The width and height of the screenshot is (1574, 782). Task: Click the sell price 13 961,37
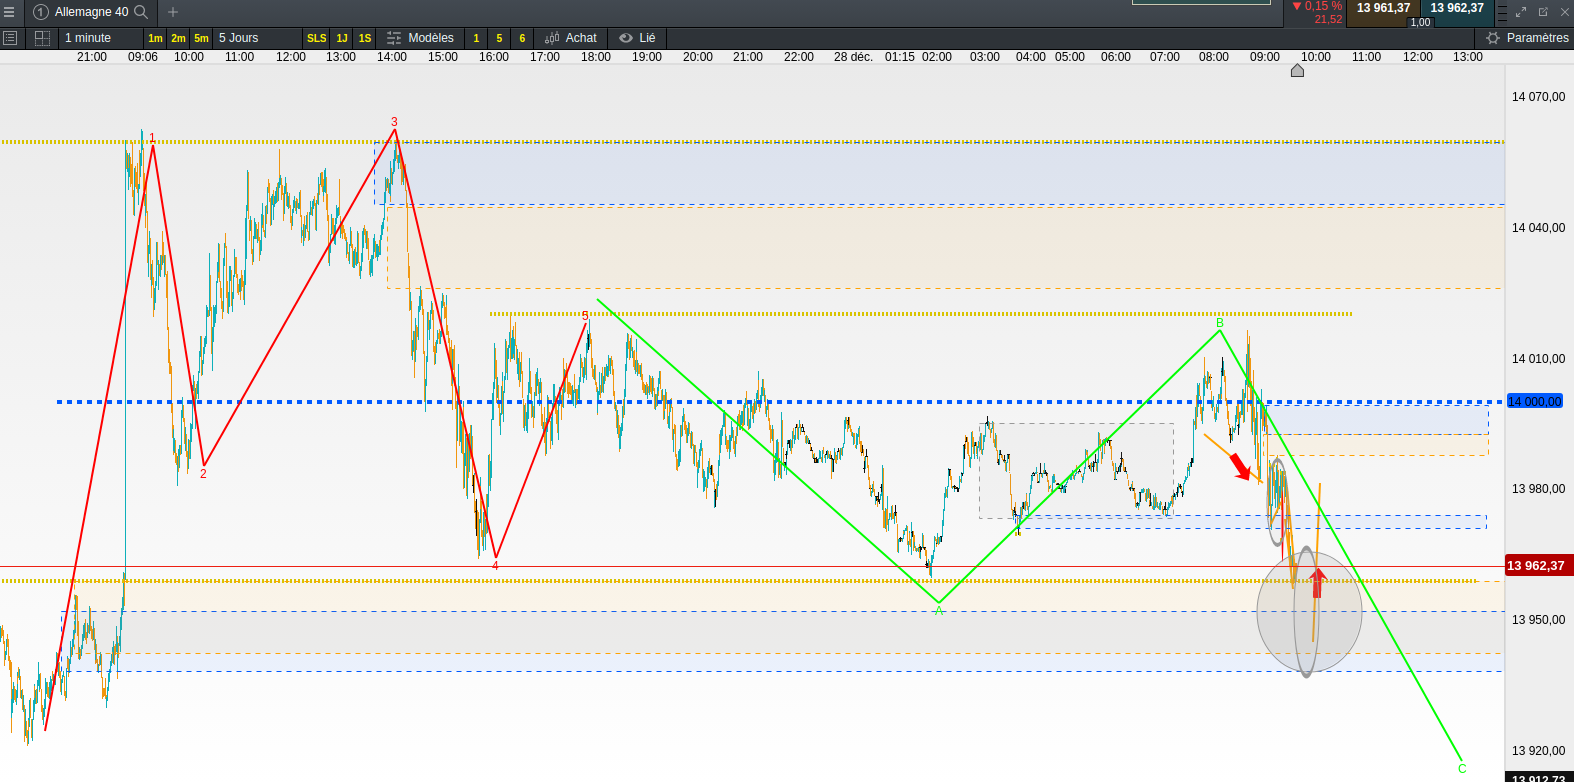tap(1383, 8)
